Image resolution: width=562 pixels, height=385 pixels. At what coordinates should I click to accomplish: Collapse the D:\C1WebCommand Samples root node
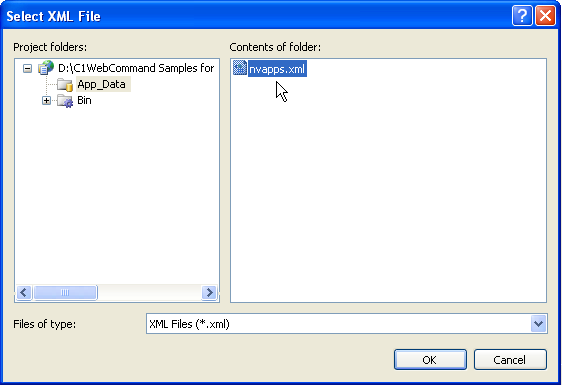tap(27, 68)
